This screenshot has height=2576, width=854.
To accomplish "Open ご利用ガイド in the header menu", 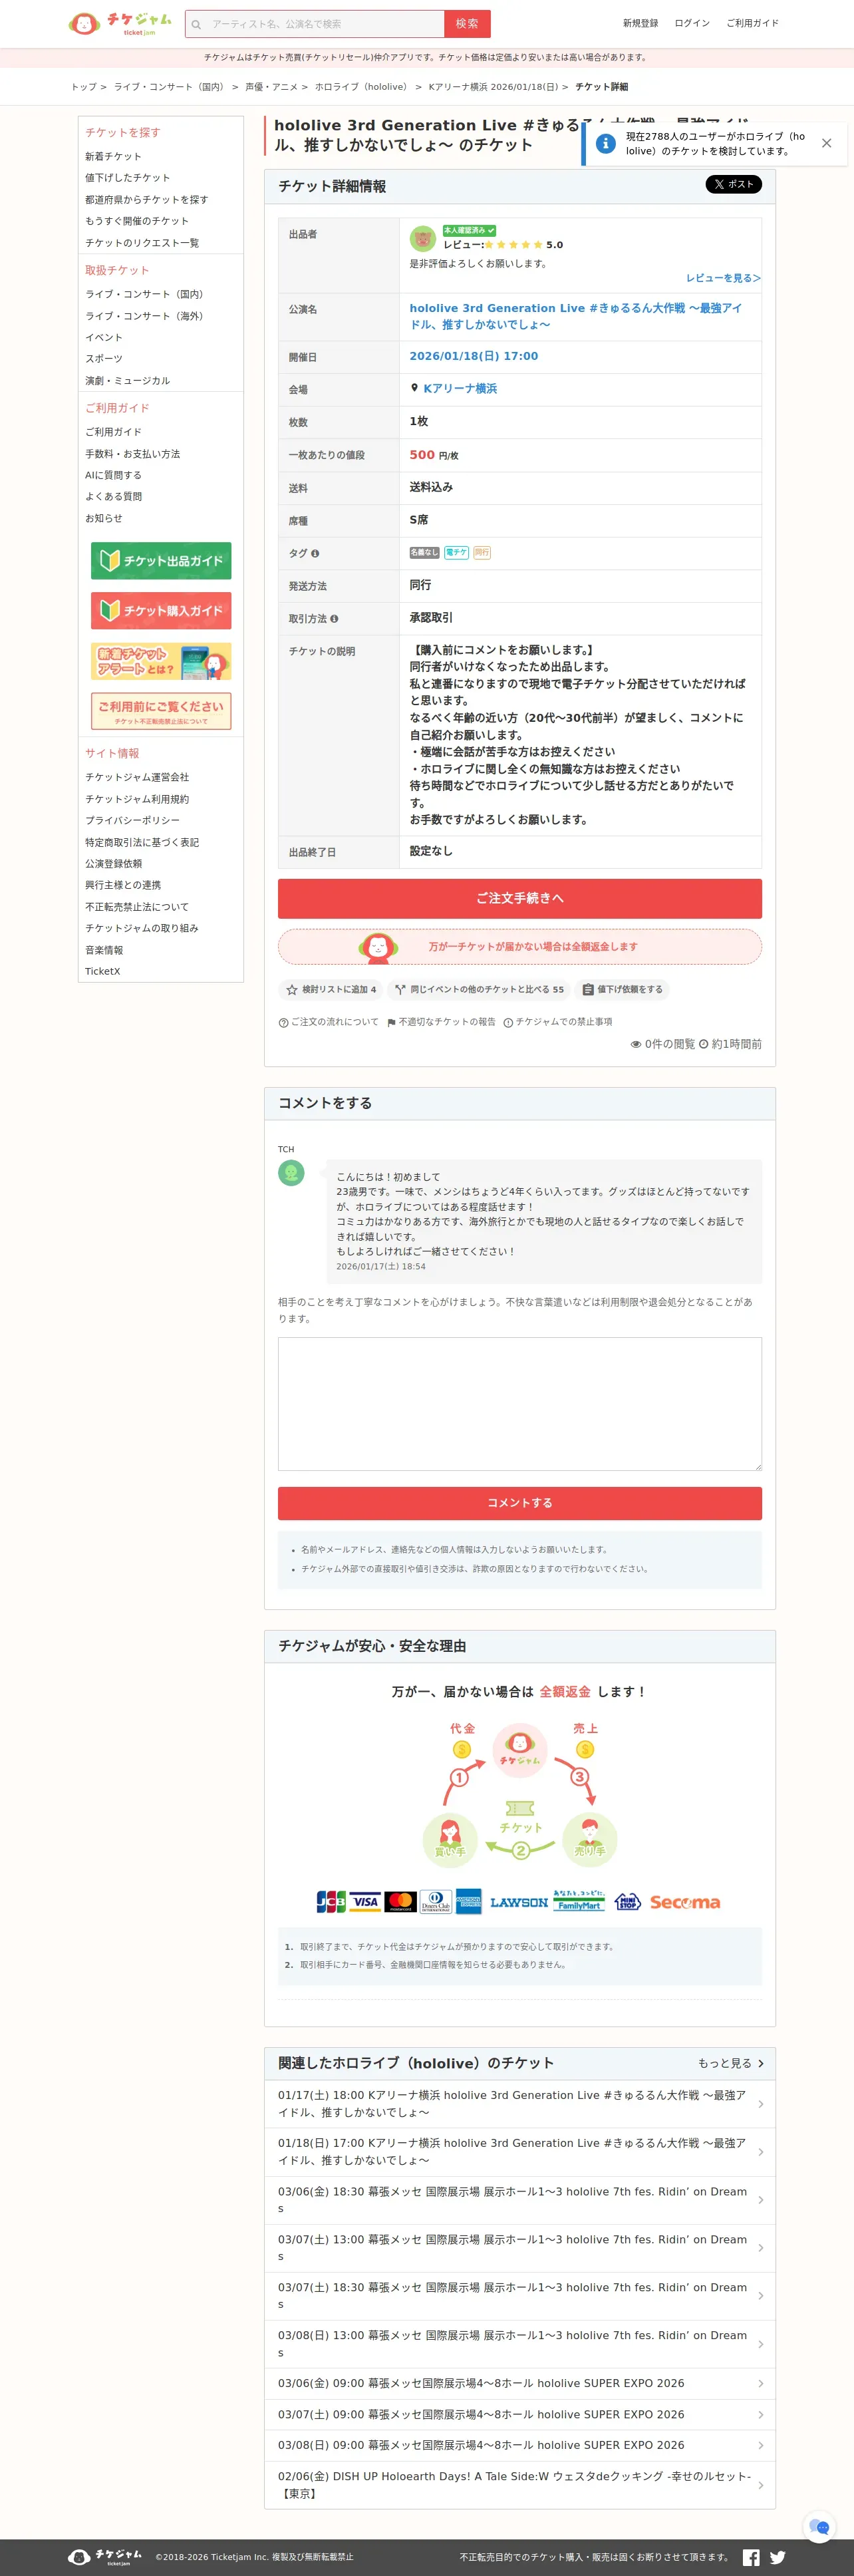I will coord(752,23).
